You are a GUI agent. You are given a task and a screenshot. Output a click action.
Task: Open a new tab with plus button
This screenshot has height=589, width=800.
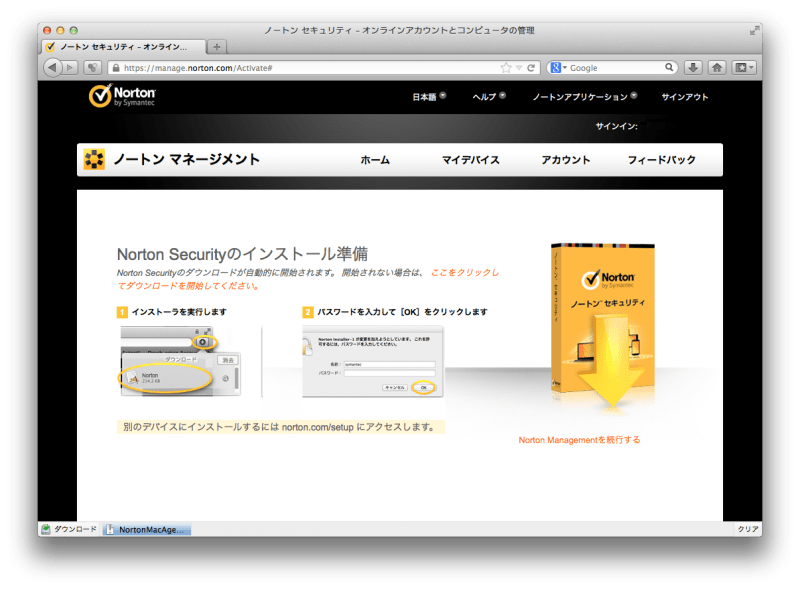click(x=217, y=47)
